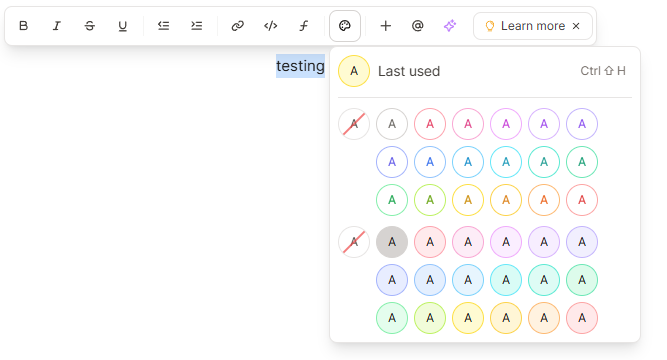
Task: Insert a link with the chain icon
Action: coord(237,26)
